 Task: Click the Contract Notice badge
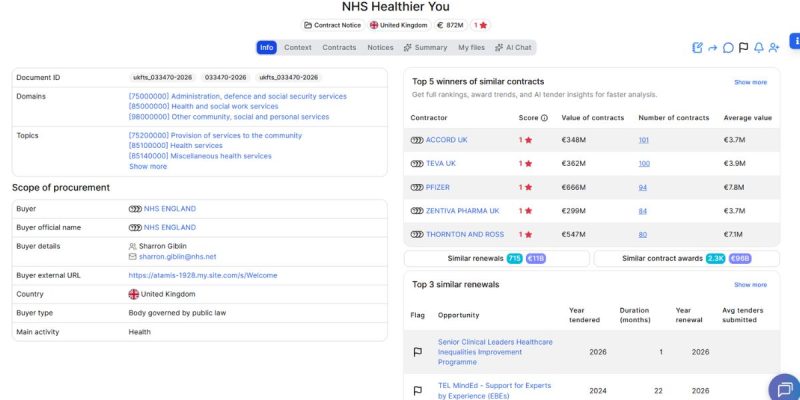[332, 25]
